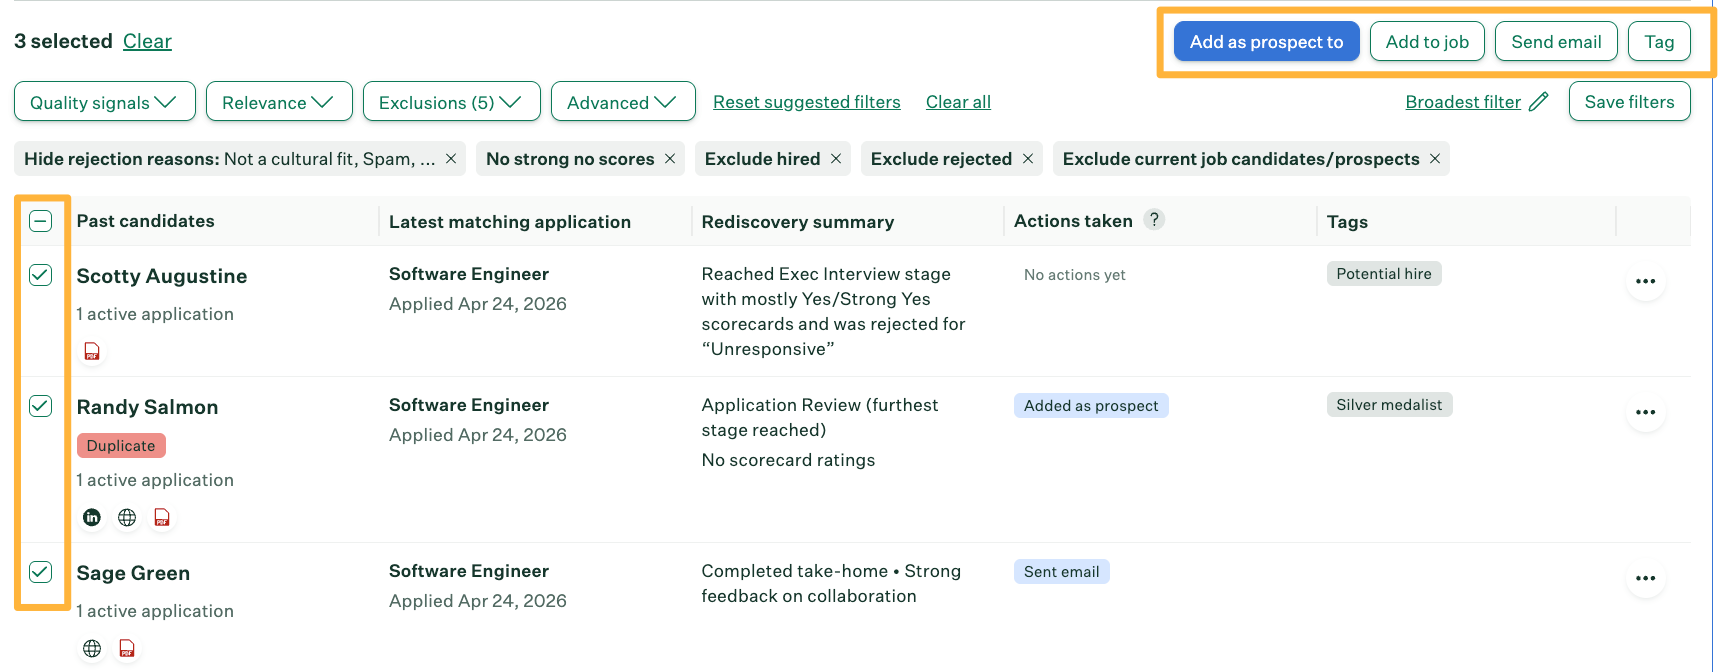Image resolution: width=1718 pixels, height=672 pixels.
Task: Click the Silver medalist tag
Action: [x=1389, y=405]
